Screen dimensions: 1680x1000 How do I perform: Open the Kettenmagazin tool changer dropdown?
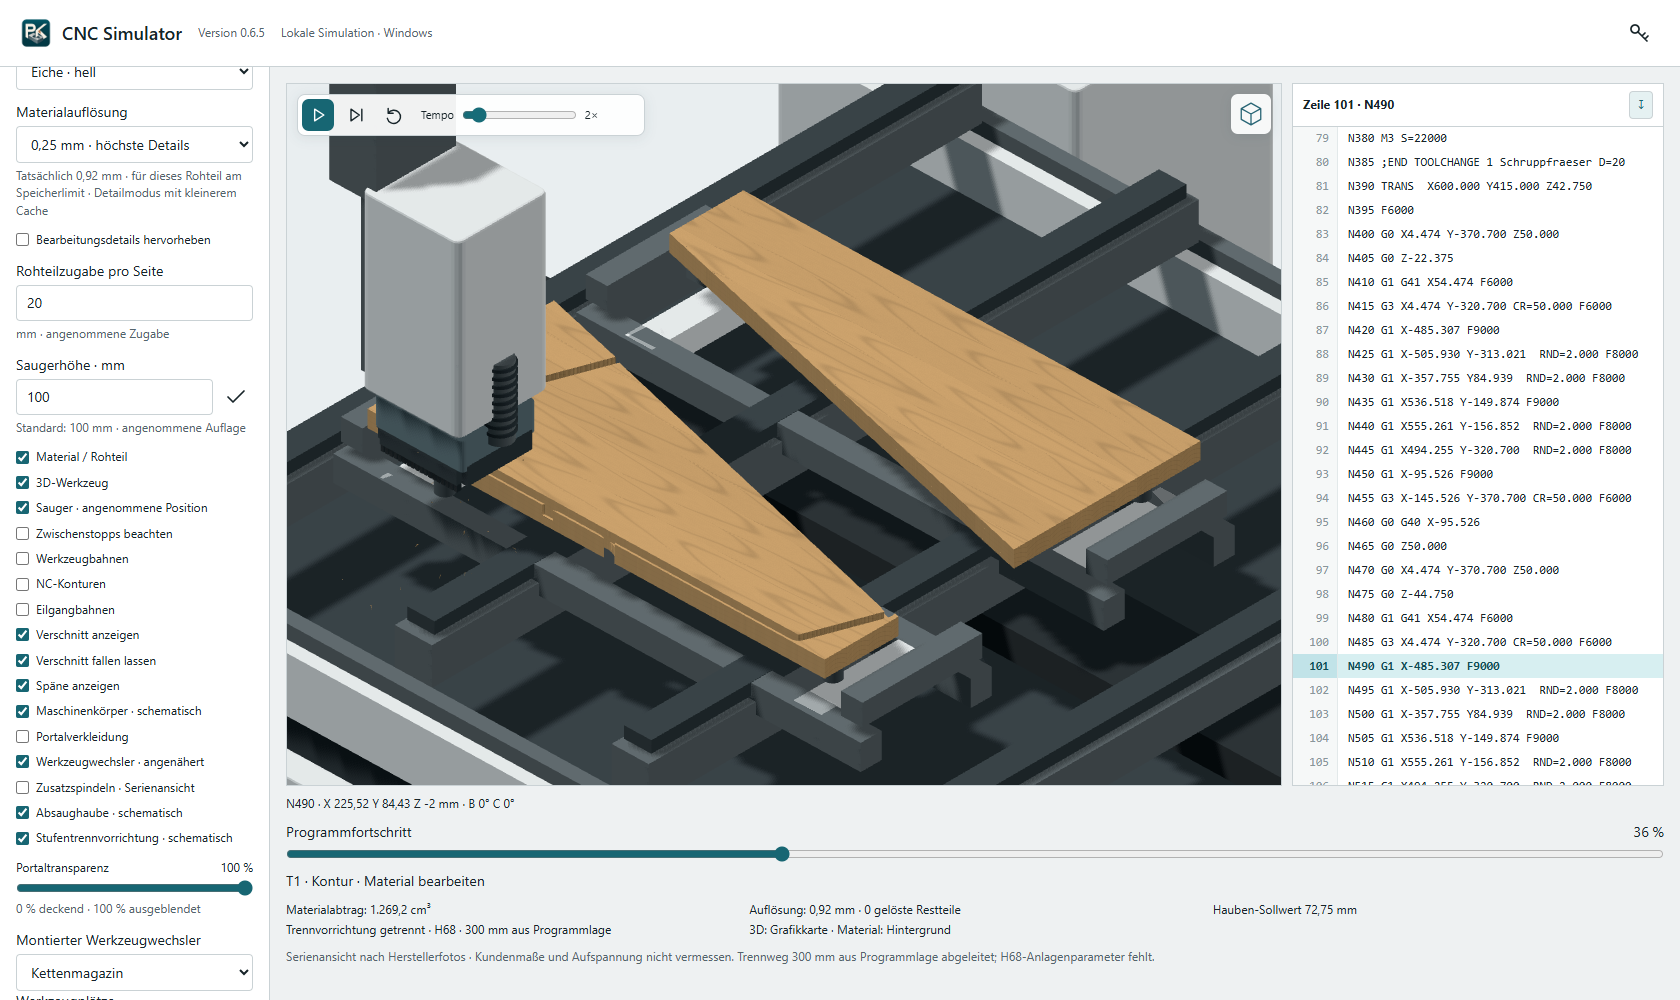(x=134, y=973)
